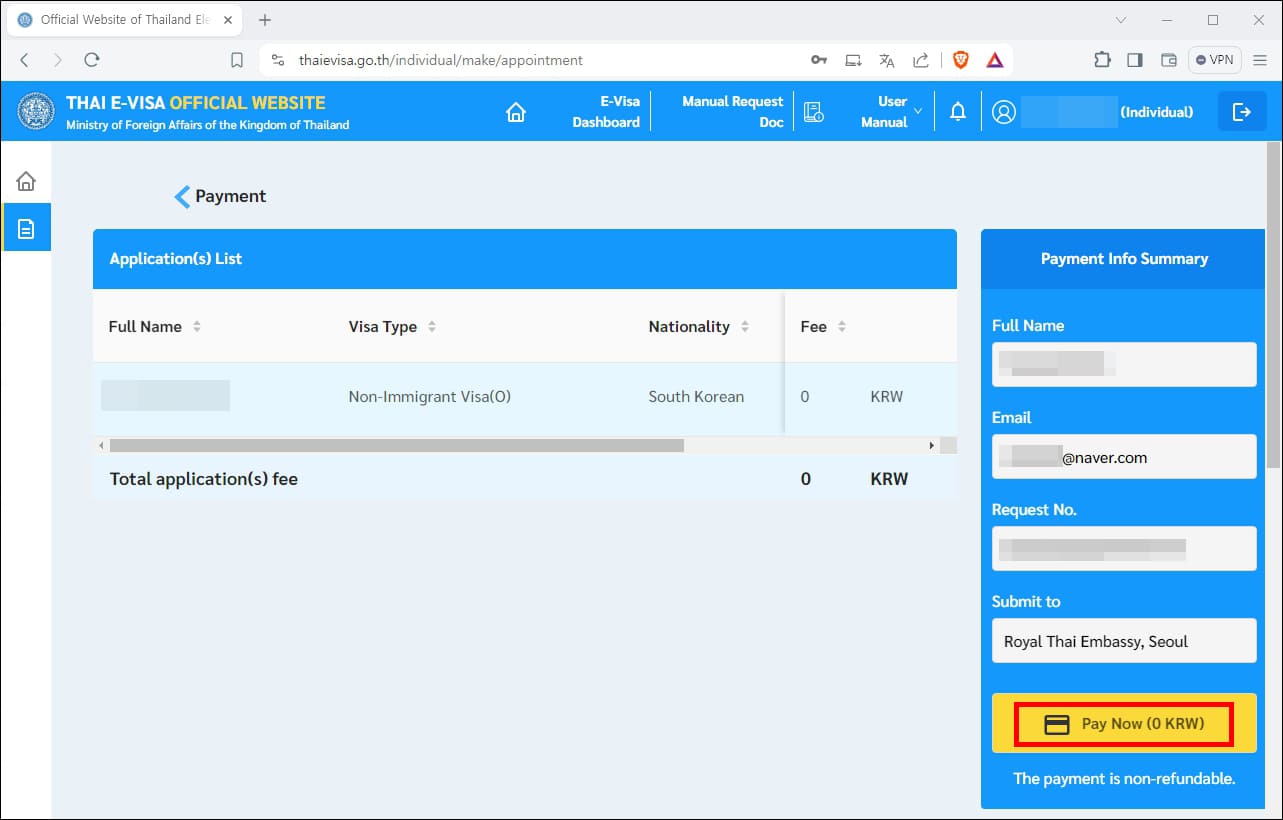Image resolution: width=1283 pixels, height=820 pixels.
Task: Reload the Thai e-visa page
Action: (92, 60)
